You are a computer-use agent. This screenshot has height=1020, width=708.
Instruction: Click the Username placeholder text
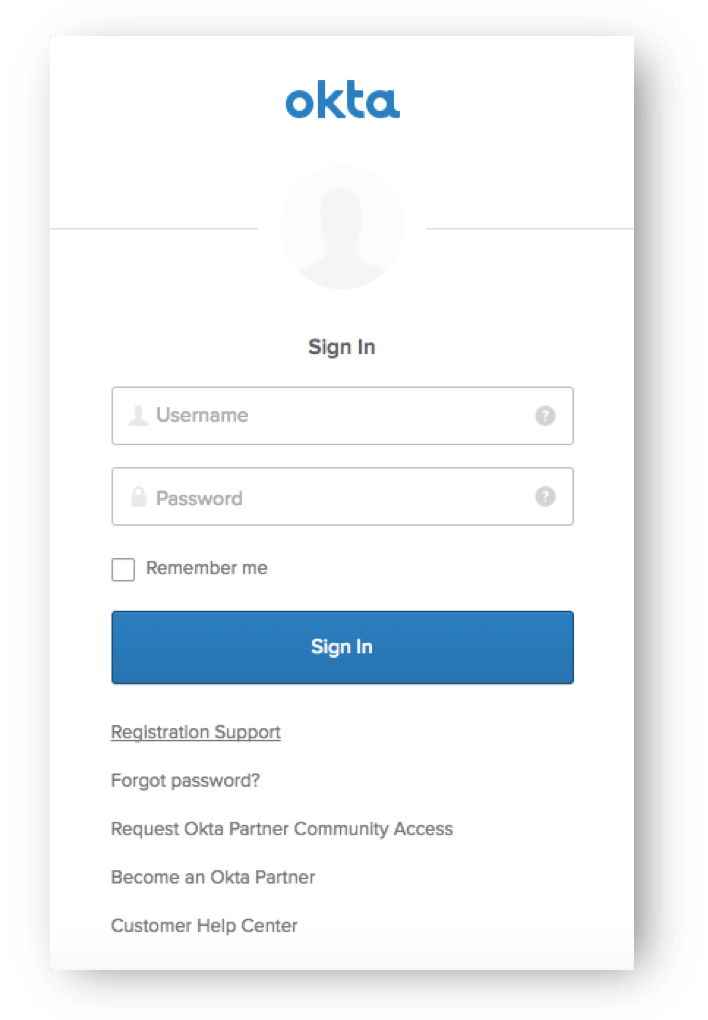coord(202,415)
